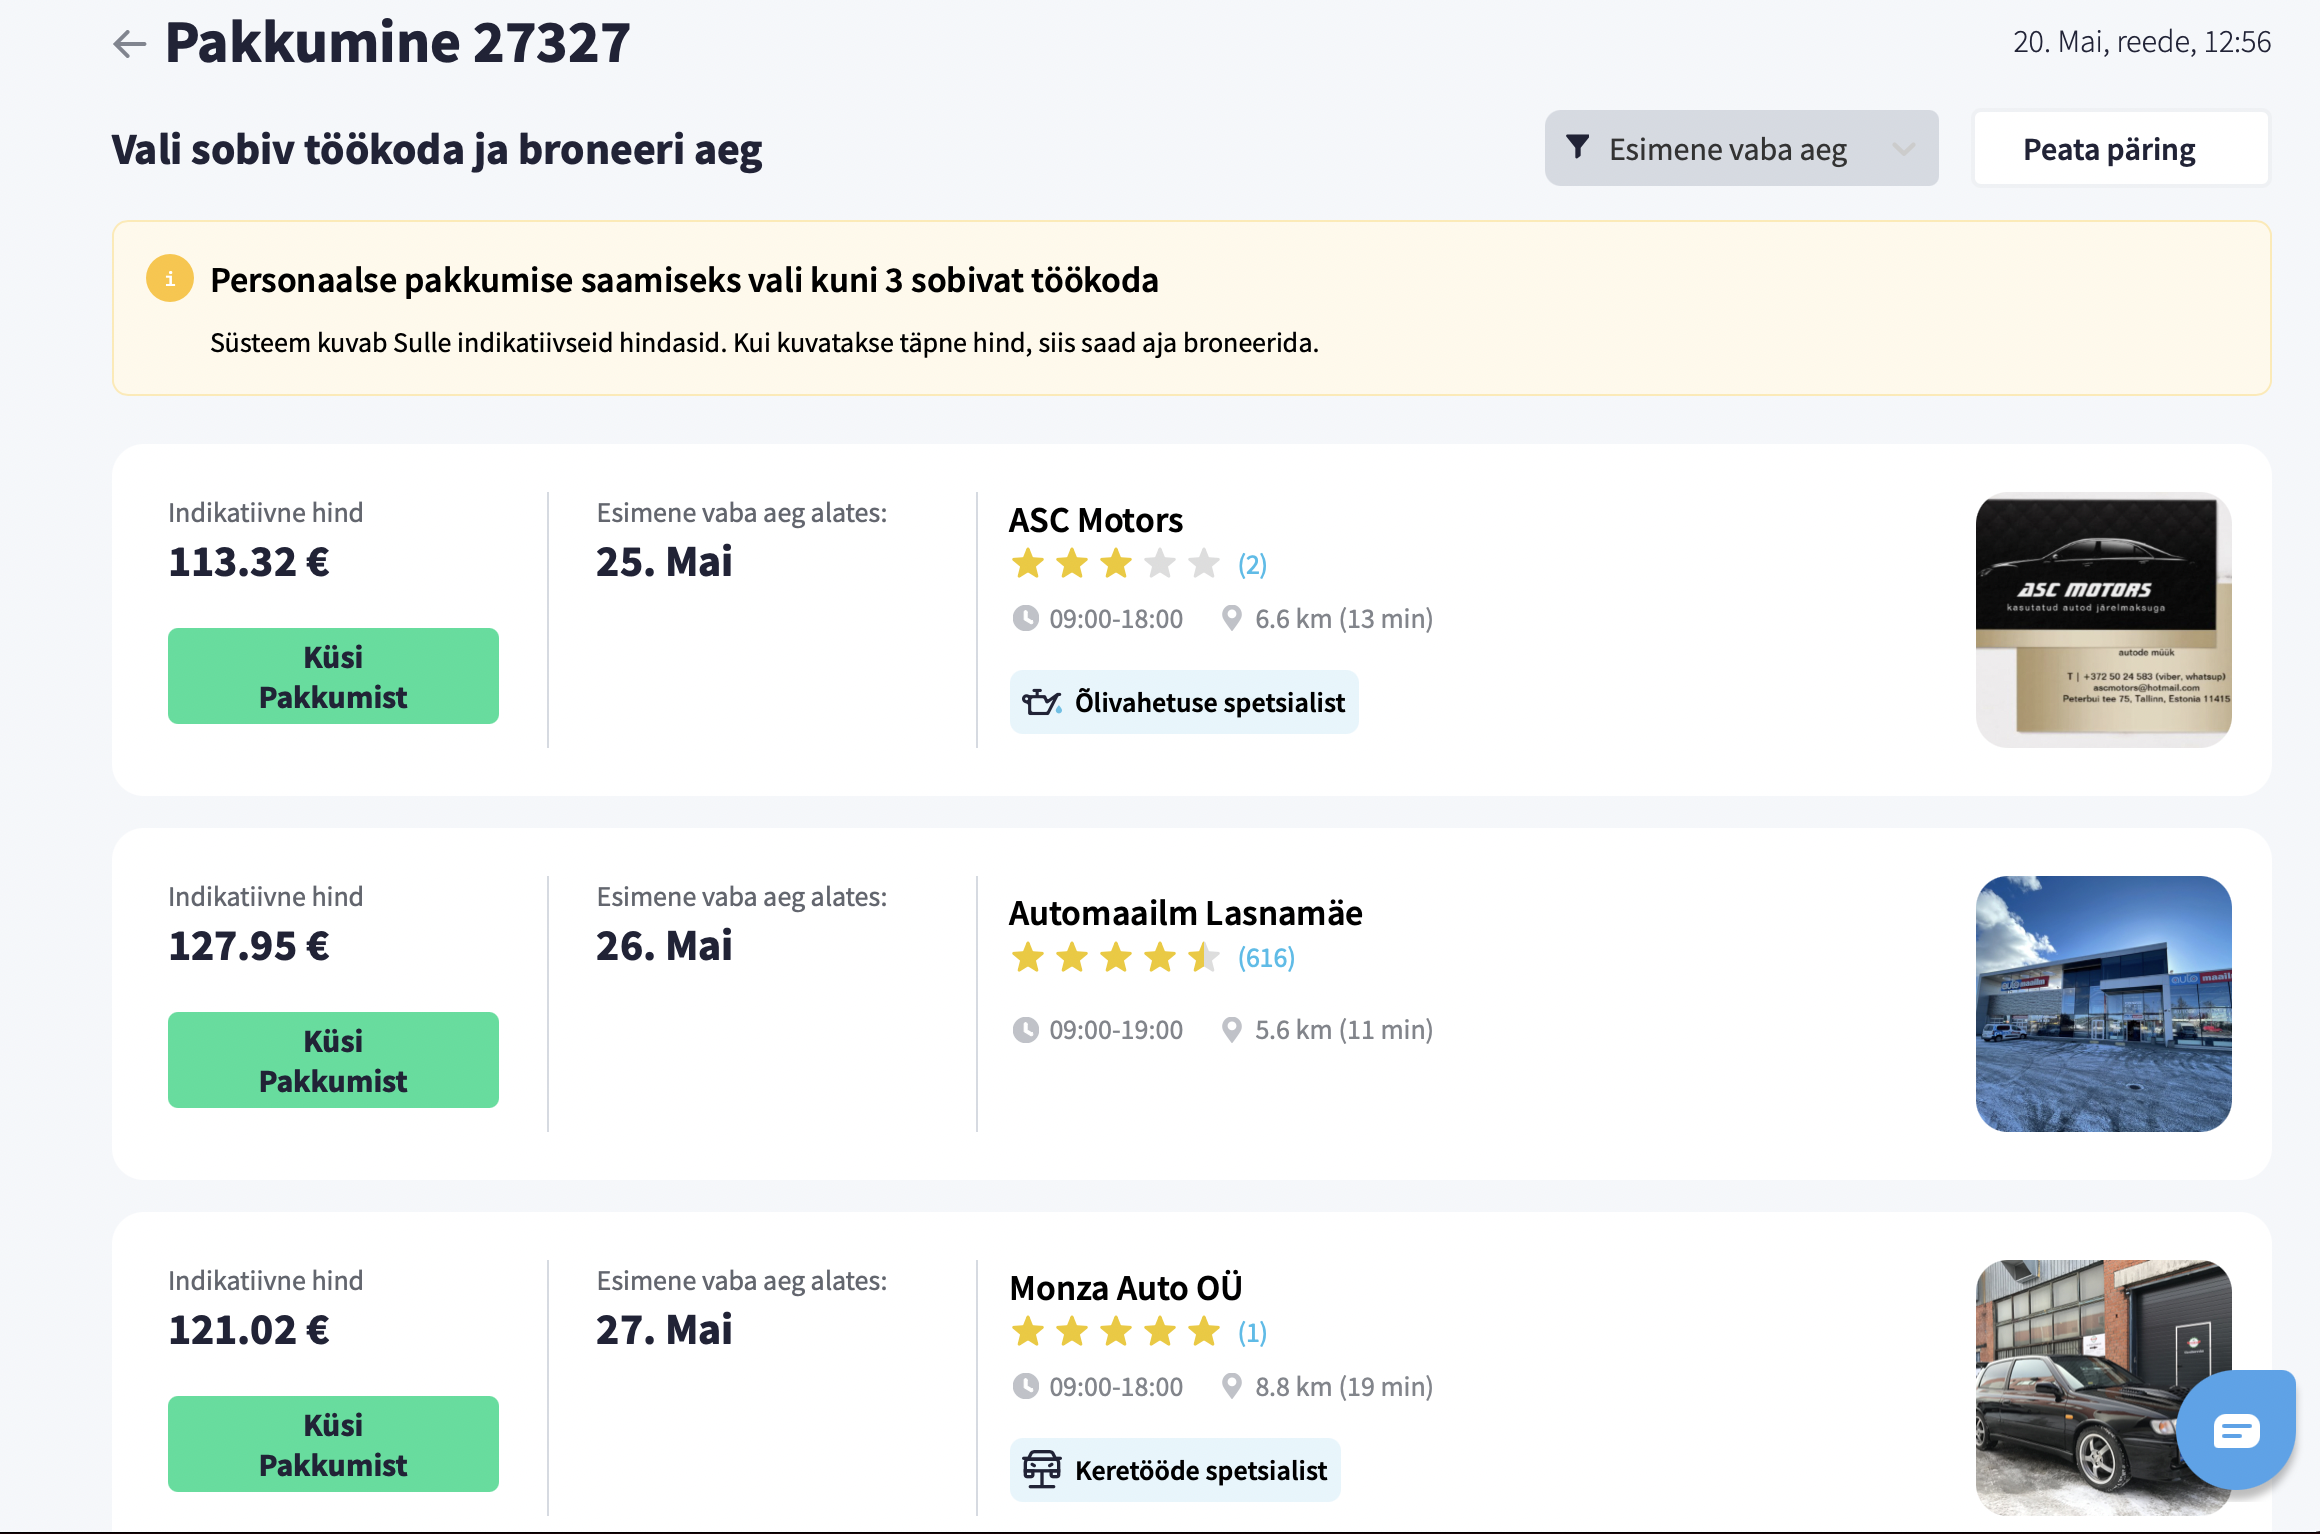Open the Esimene vaba aeg sorting dropdown
This screenshot has height=1534, width=2320.
click(1741, 149)
